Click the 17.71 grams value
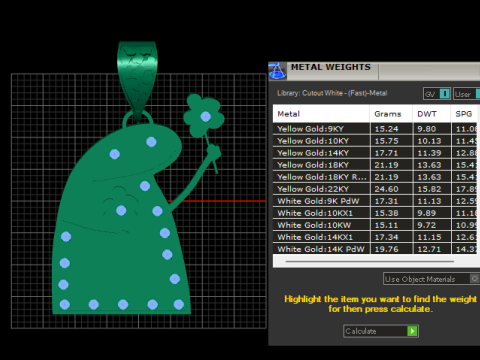The height and width of the screenshot is (360, 480). tap(386, 153)
